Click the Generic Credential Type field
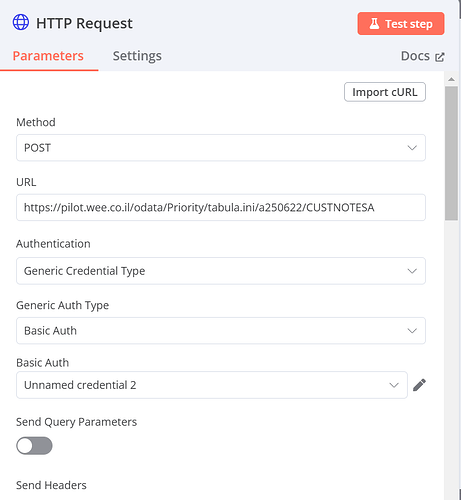Image resolution: width=461 pixels, height=500 pixels. [x=221, y=271]
